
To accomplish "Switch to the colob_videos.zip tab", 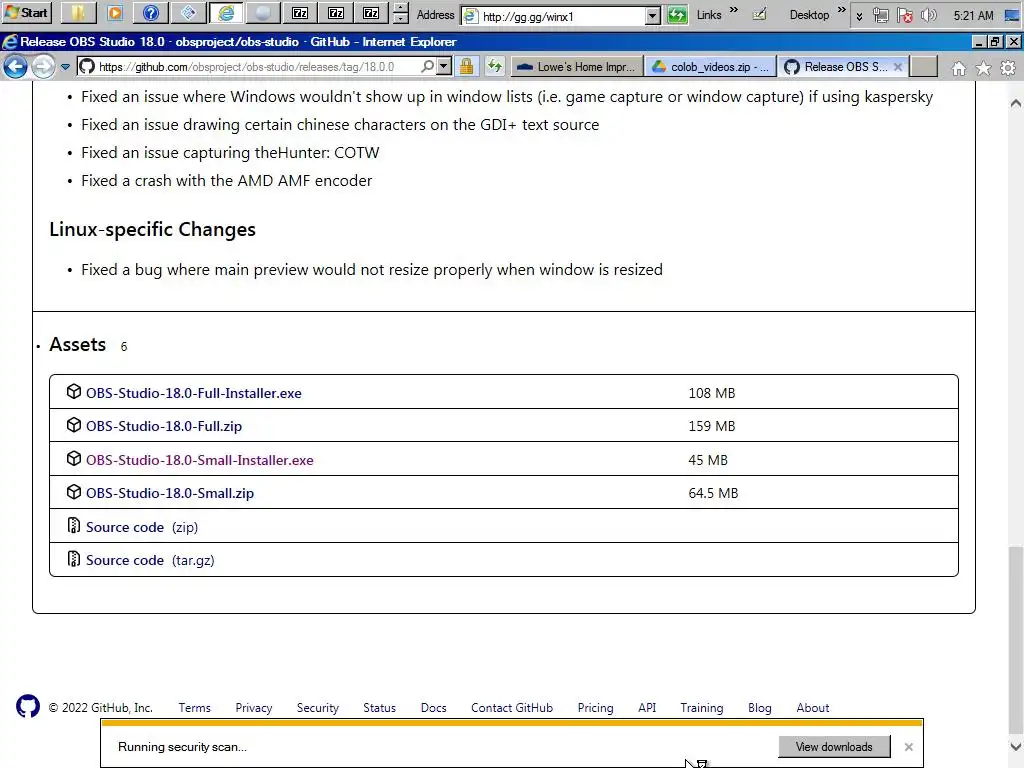I will tap(711, 67).
